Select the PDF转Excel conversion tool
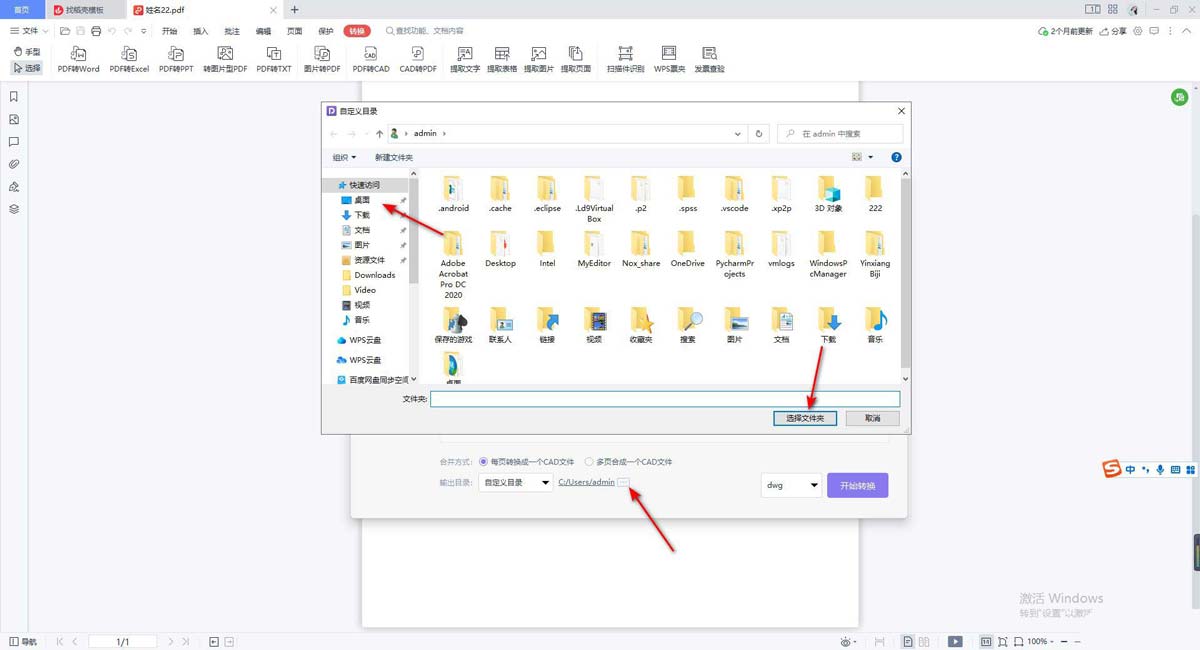 [129, 59]
